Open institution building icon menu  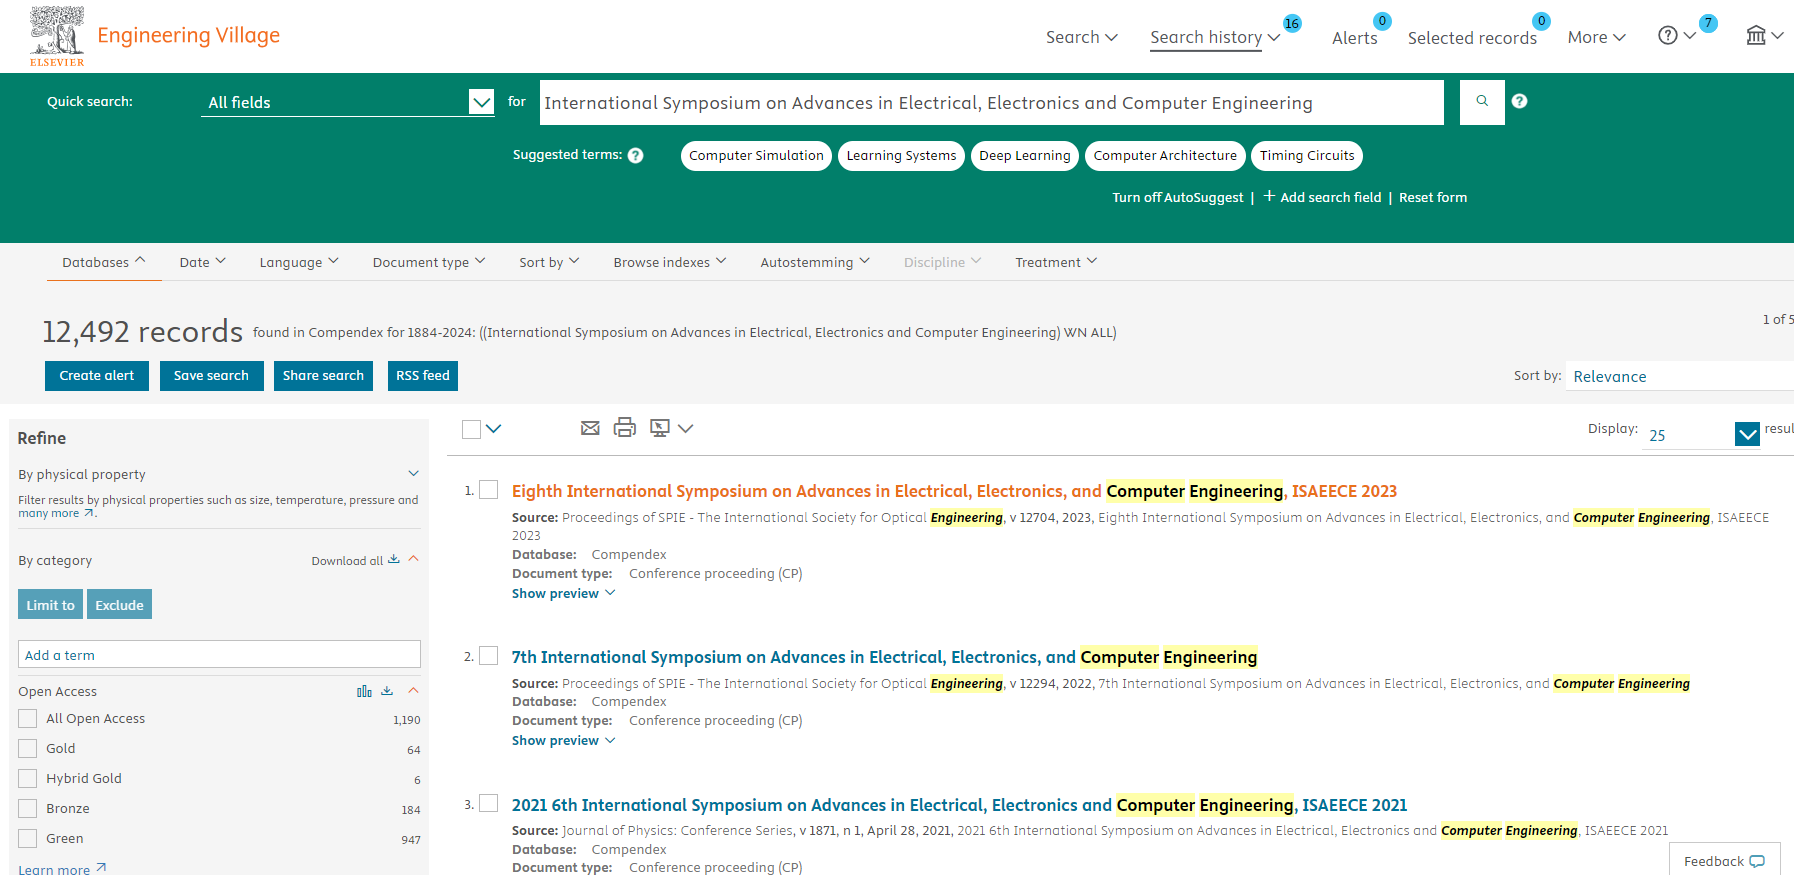[1756, 36]
